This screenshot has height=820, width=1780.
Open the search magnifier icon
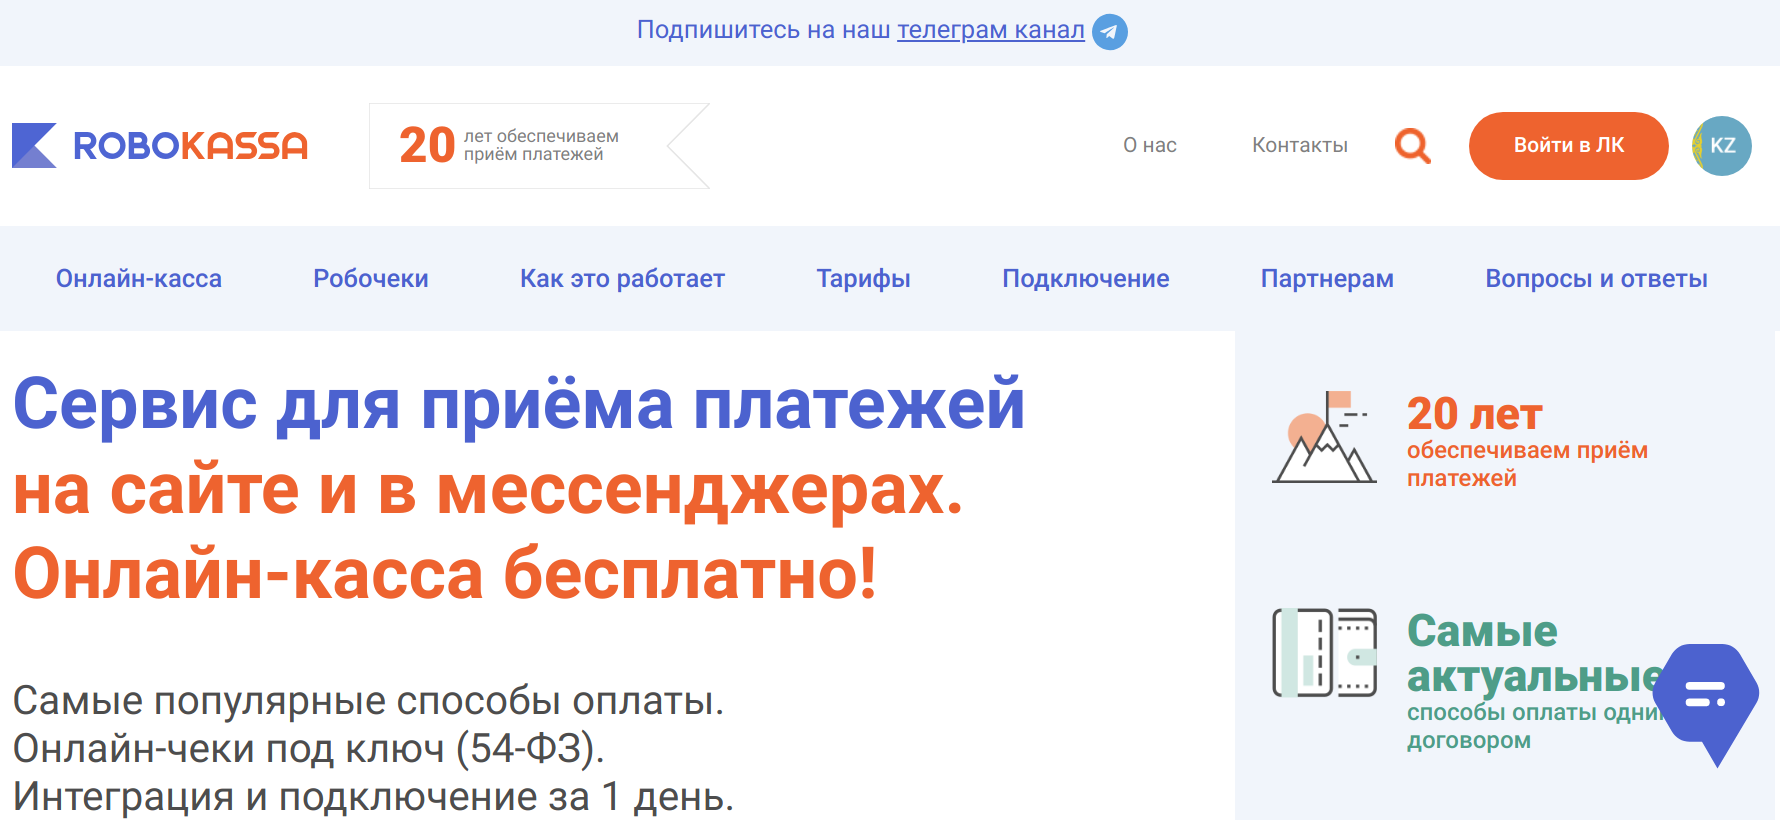(1412, 146)
